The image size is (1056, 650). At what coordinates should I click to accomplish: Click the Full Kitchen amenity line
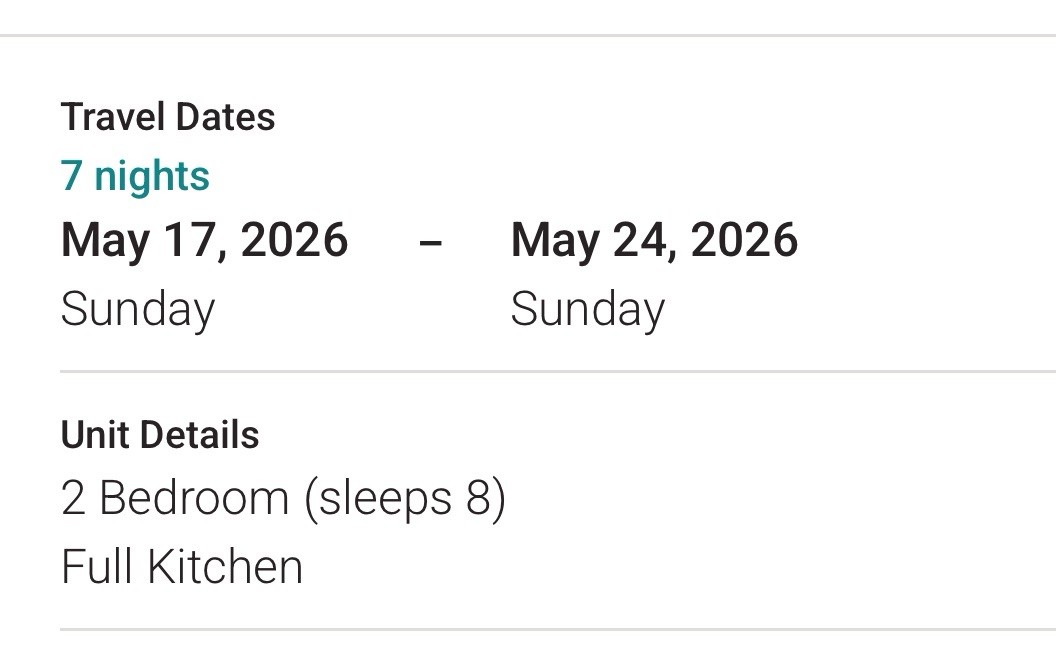click(182, 566)
